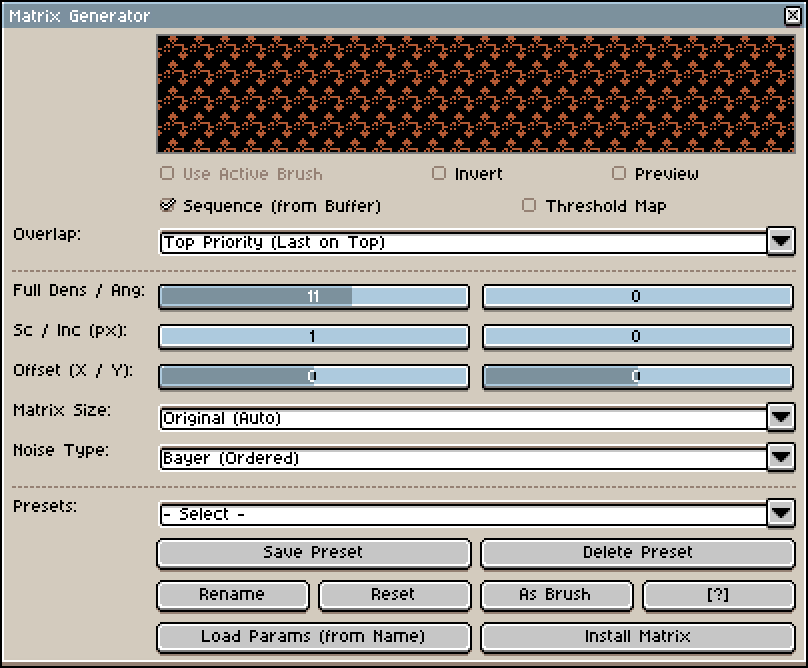
Task: Click the Angle slider in Full Dens row
Action: [x=637, y=296]
